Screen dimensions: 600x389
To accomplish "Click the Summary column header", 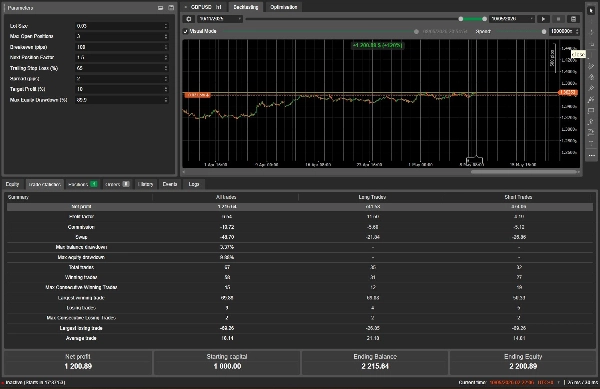I will (18, 197).
